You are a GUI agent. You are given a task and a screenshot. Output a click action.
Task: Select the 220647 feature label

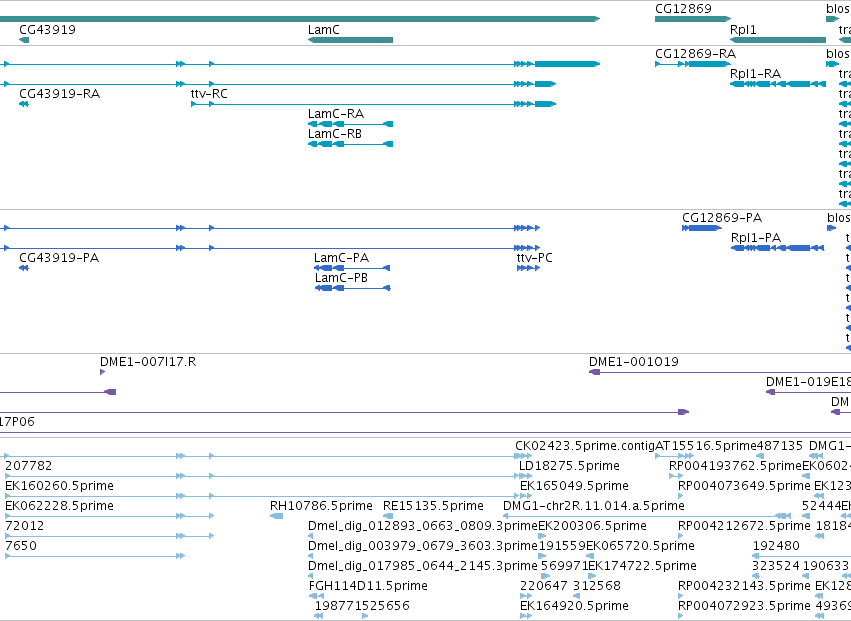pos(544,586)
